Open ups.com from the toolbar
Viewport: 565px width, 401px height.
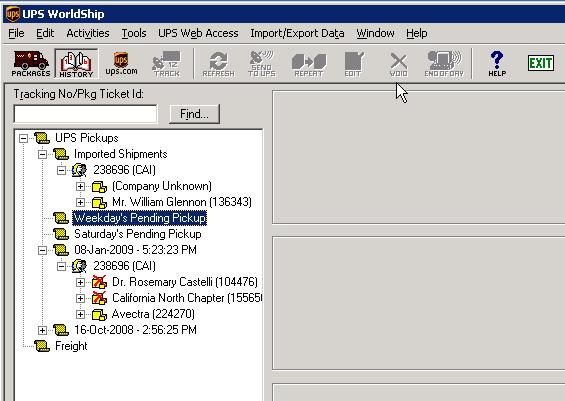tap(121, 64)
